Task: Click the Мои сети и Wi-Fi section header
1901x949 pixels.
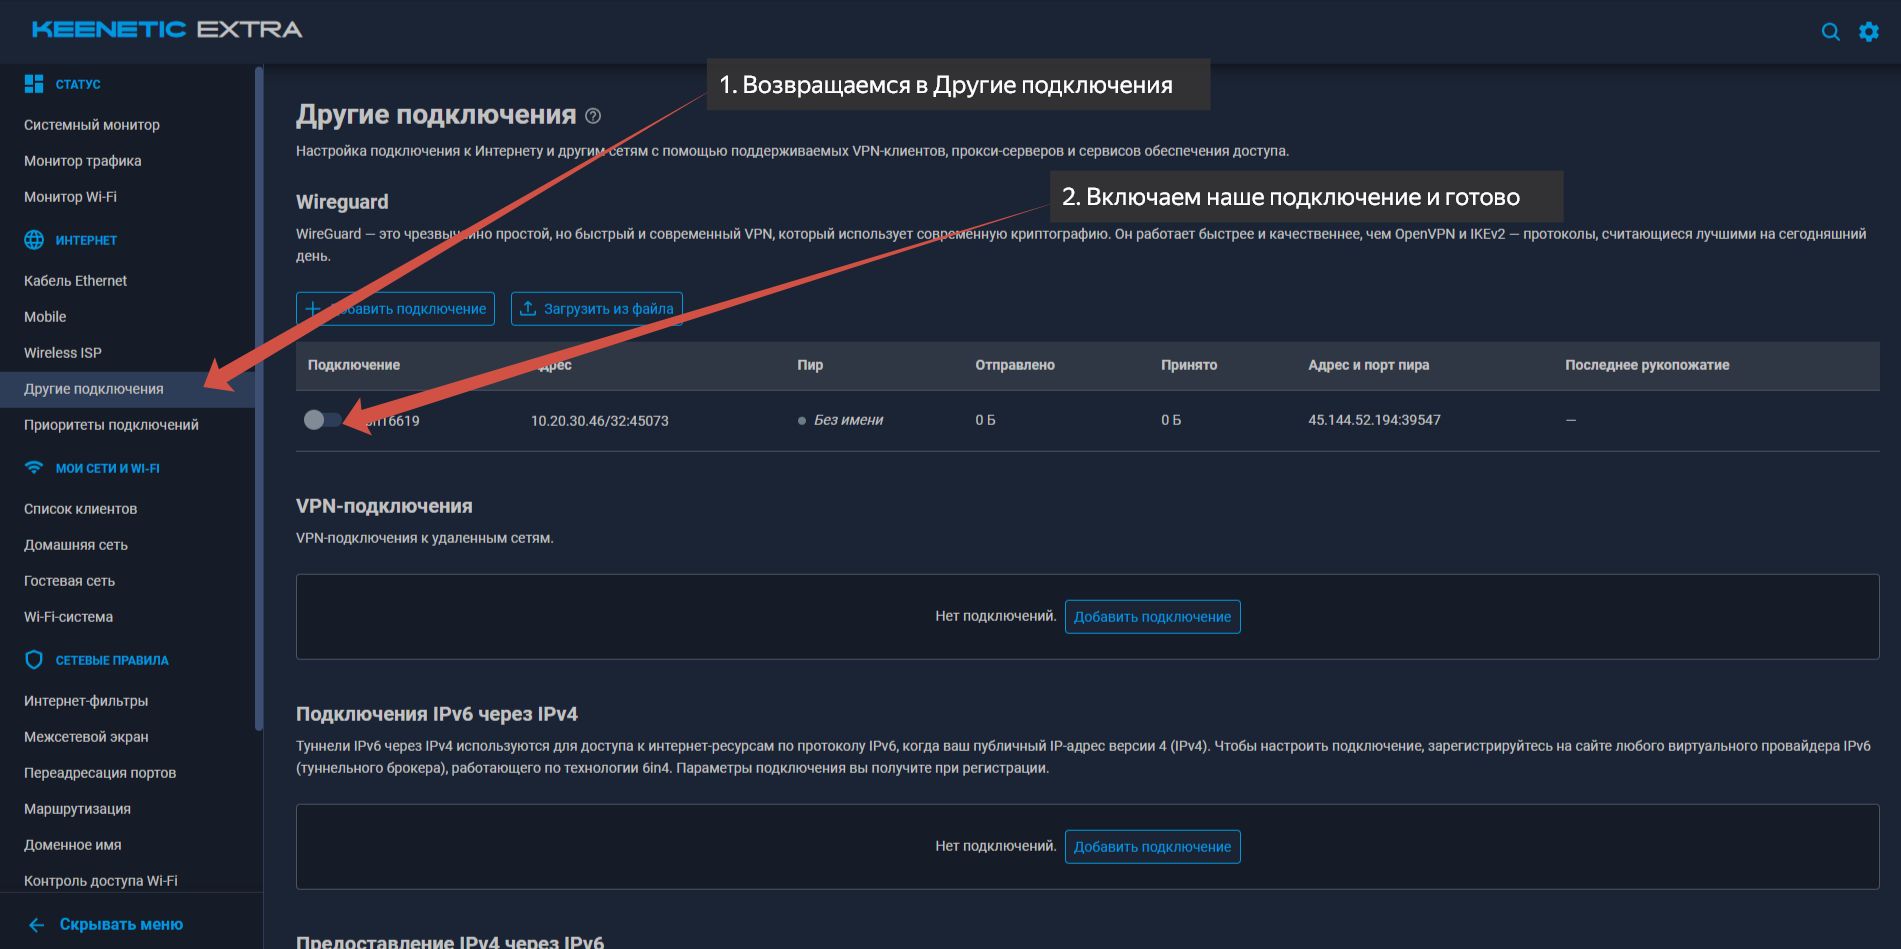Action: 108,469
